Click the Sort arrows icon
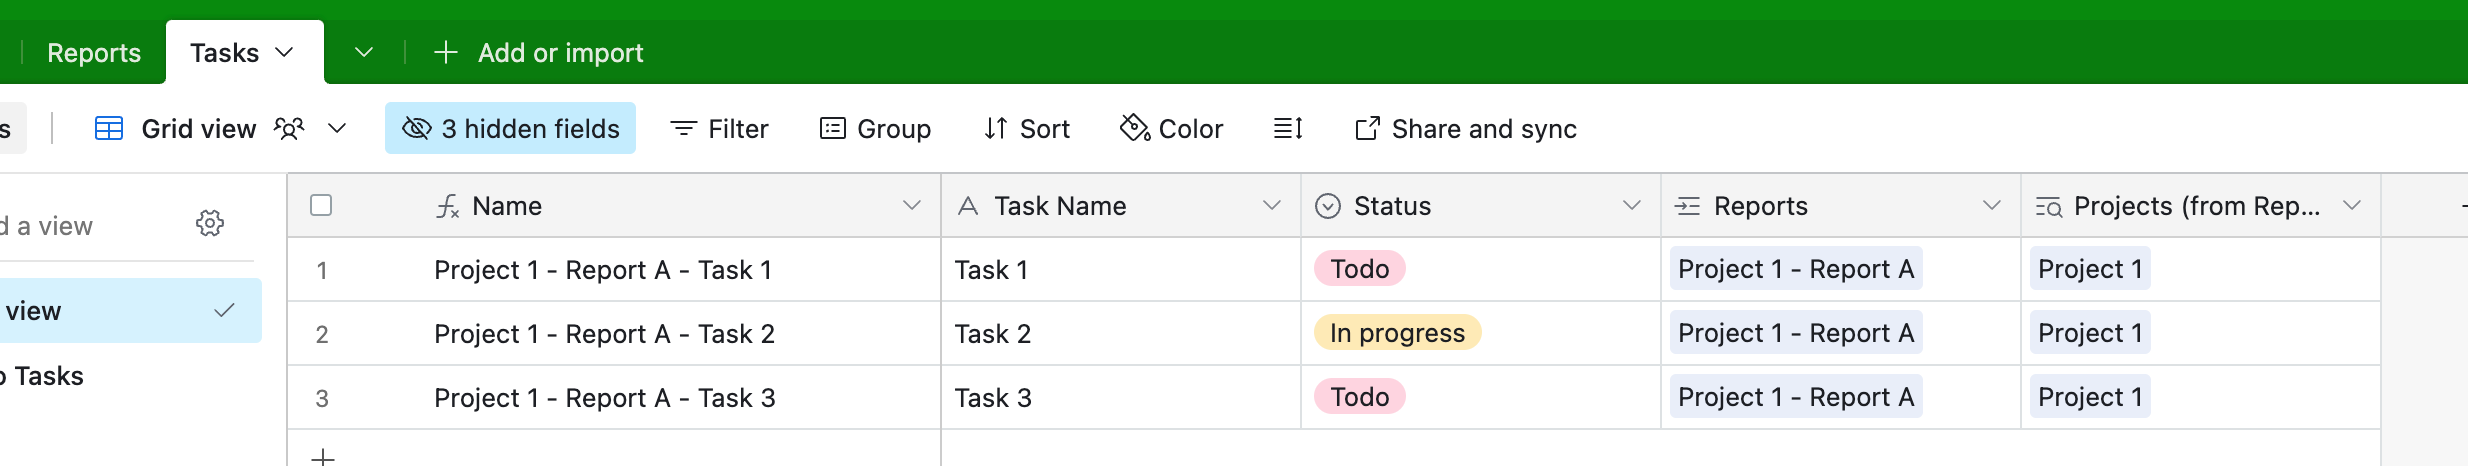This screenshot has width=2468, height=466. (x=995, y=129)
